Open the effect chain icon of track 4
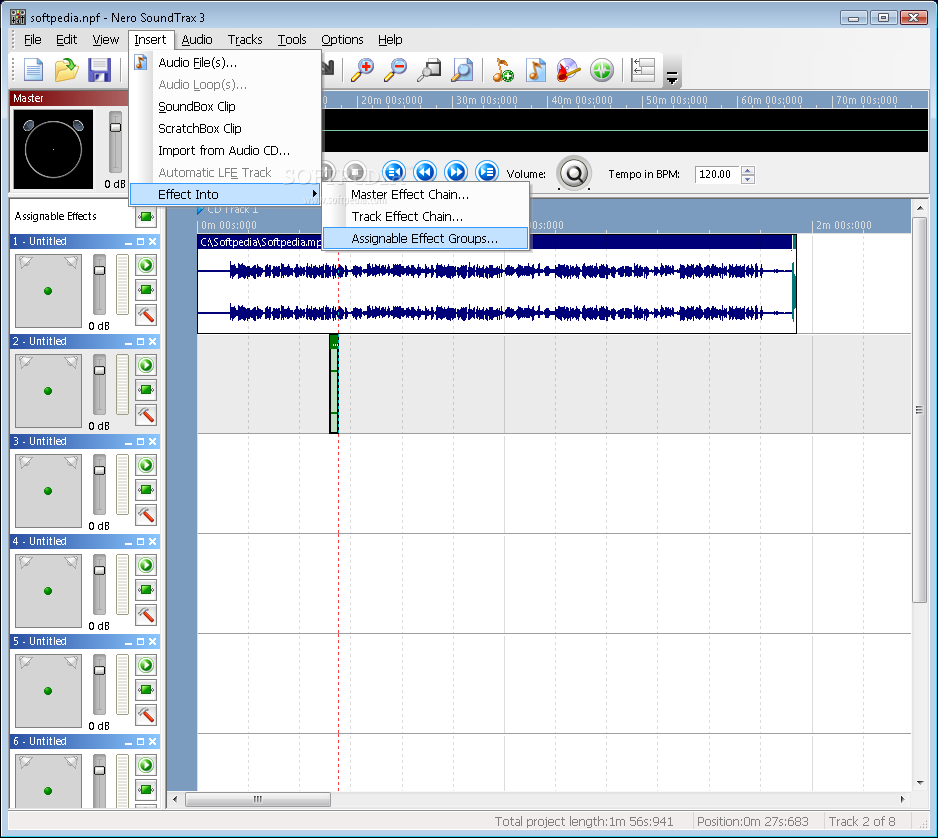This screenshot has height=838, width=938. click(x=146, y=590)
